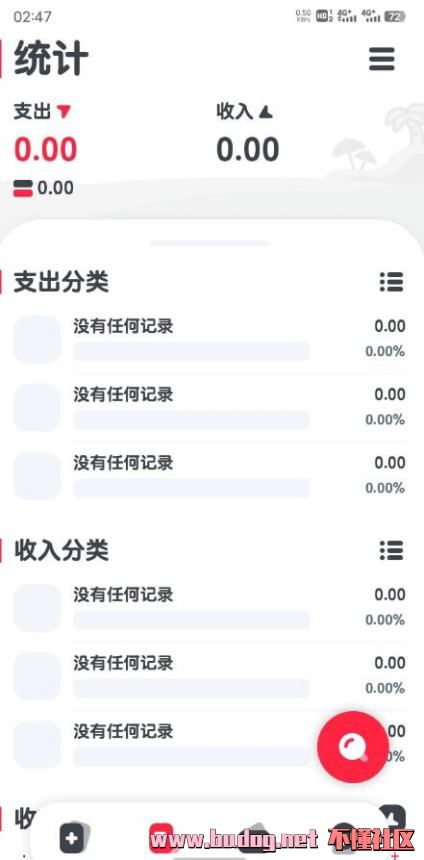This screenshot has height=860, width=424.
Task: Toggle 支出 sort with red down arrow
Action: coord(43,112)
